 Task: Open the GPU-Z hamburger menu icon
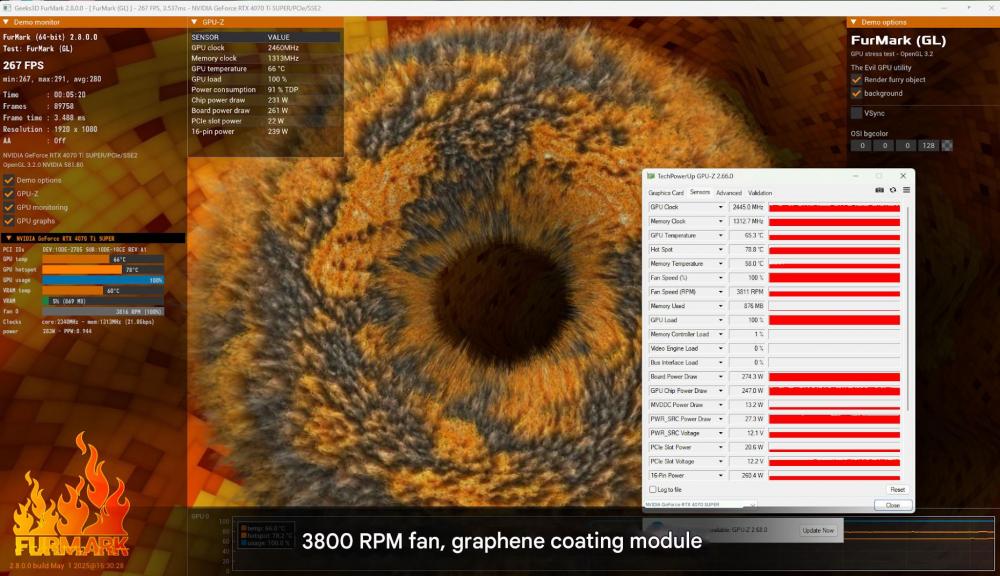pos(906,190)
